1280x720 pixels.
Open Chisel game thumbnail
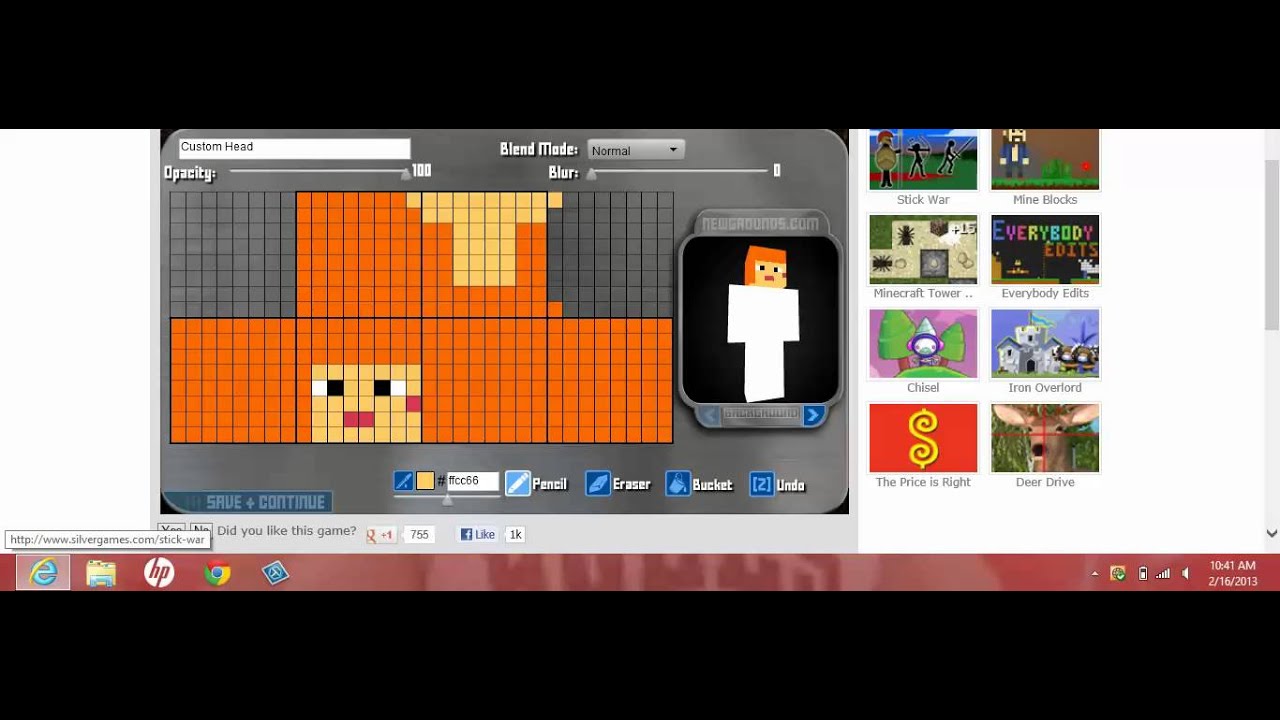pyautogui.click(x=923, y=343)
